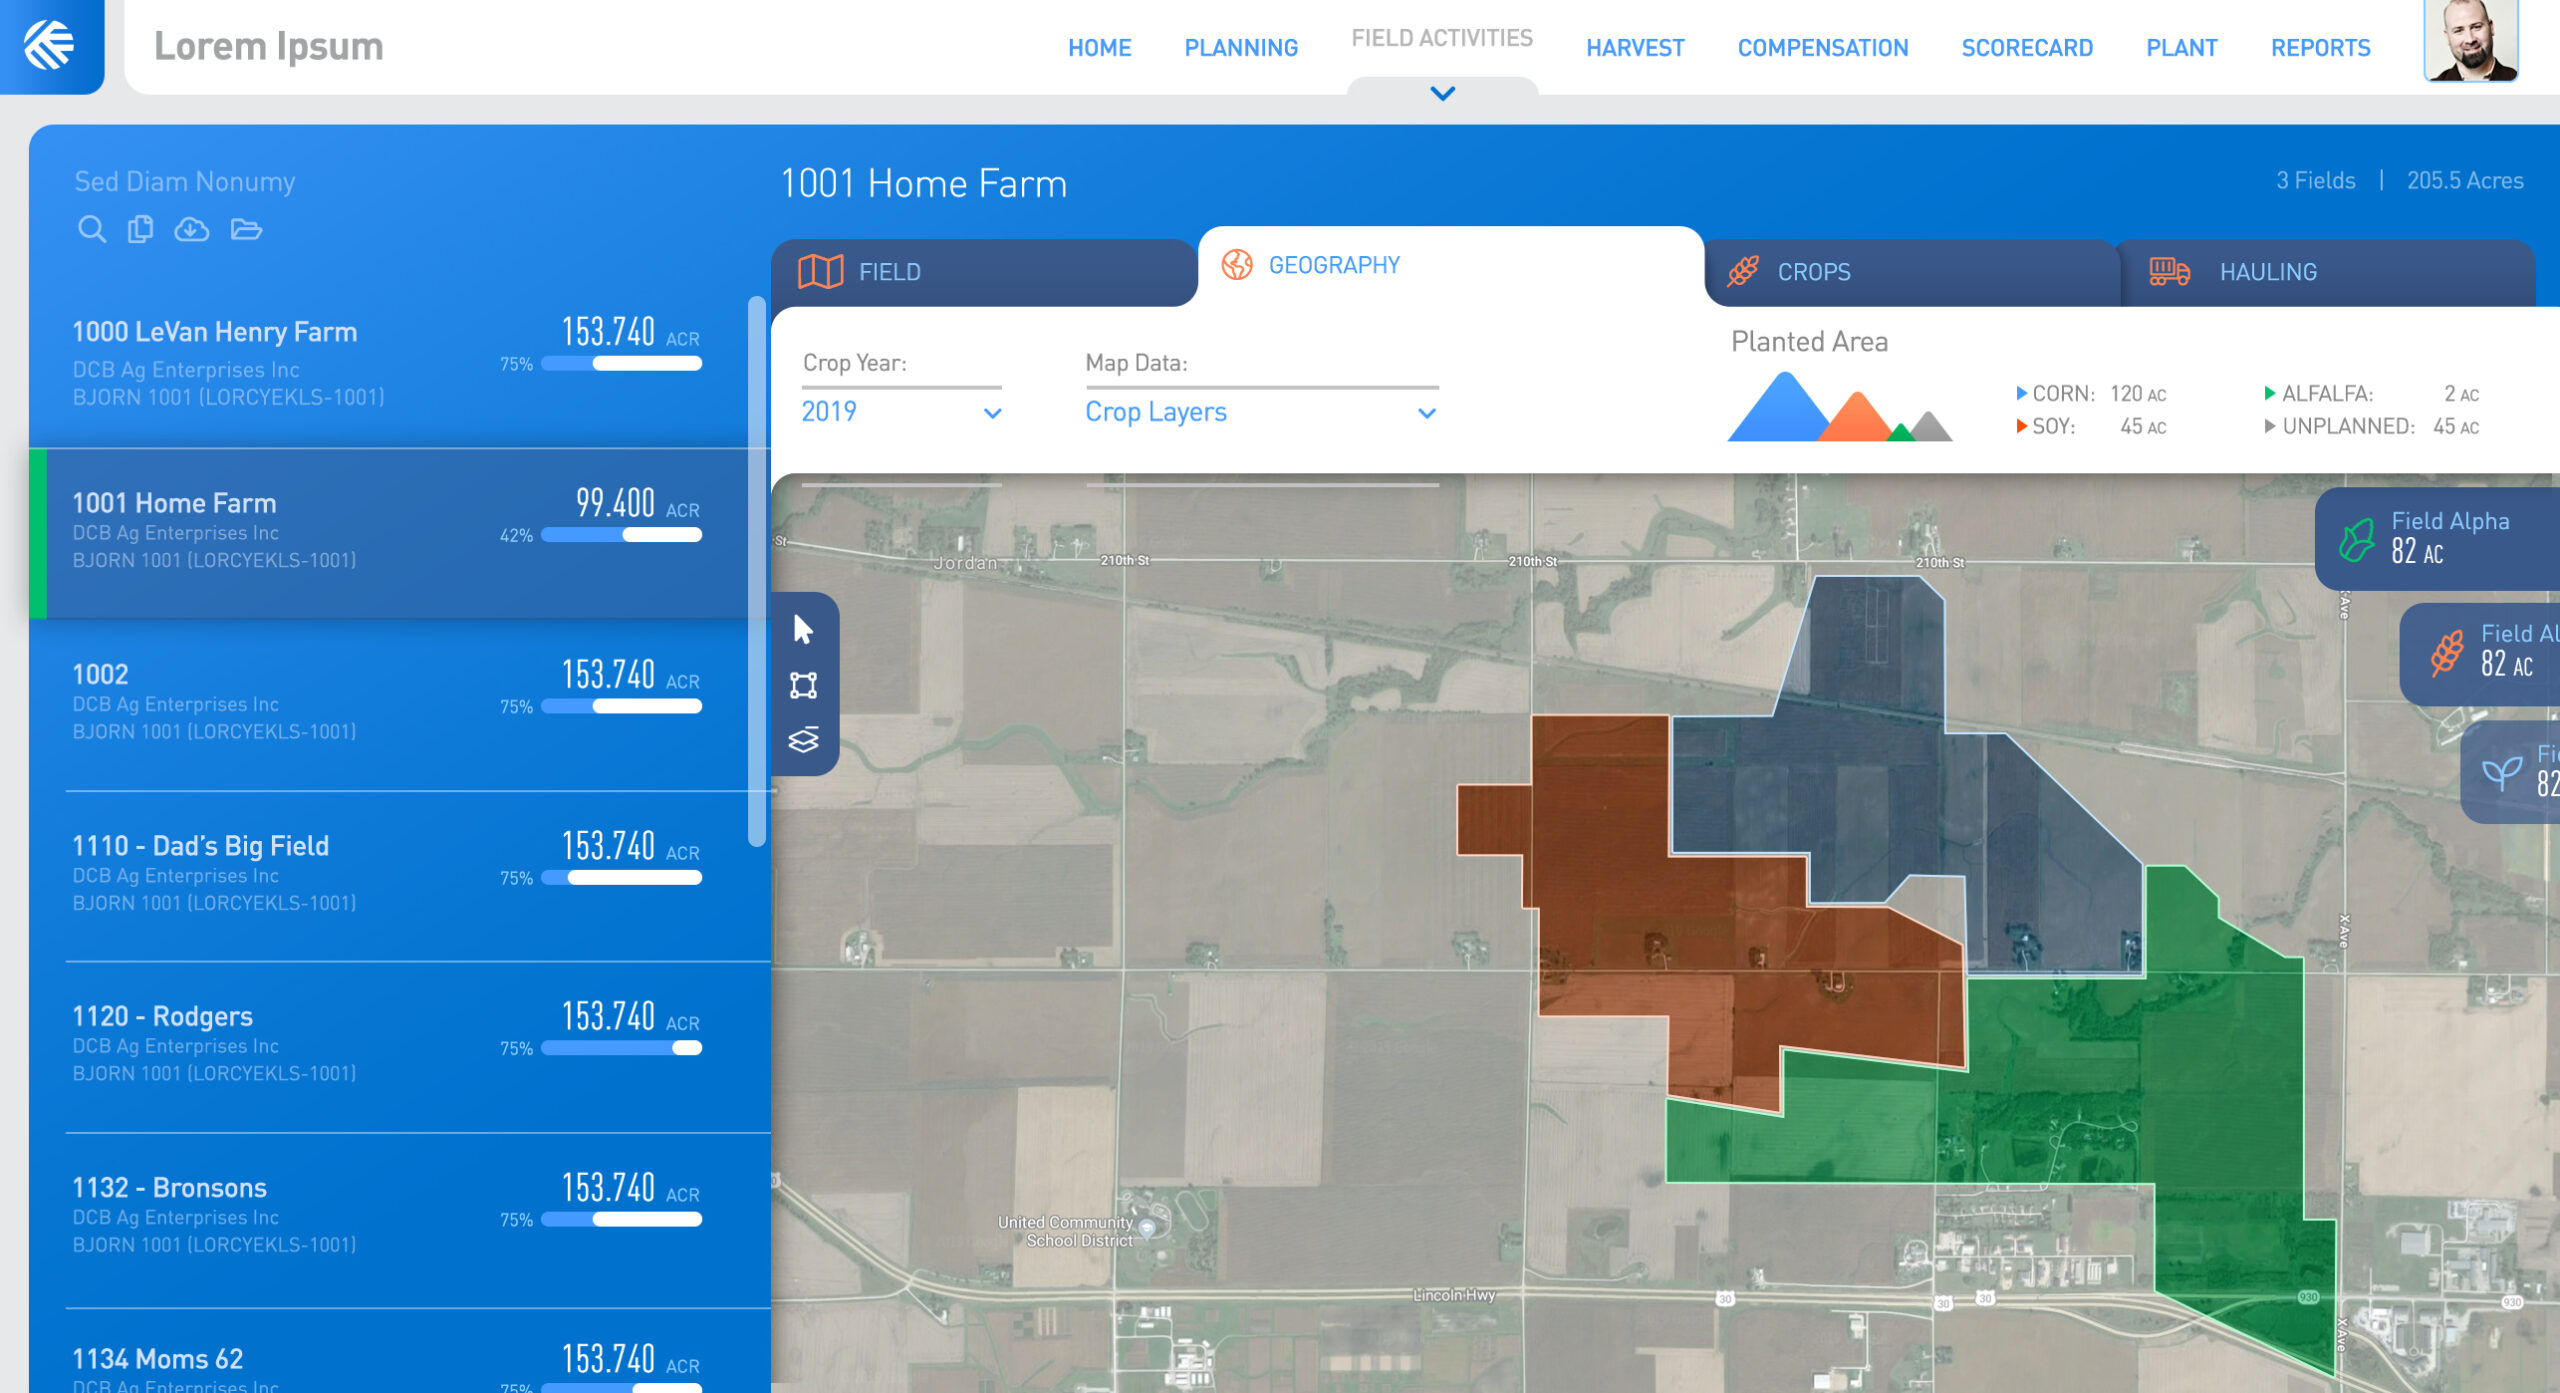Expand the UNPLANNED planted area entry
The width and height of the screenshot is (2560, 1393).
(x=2269, y=426)
